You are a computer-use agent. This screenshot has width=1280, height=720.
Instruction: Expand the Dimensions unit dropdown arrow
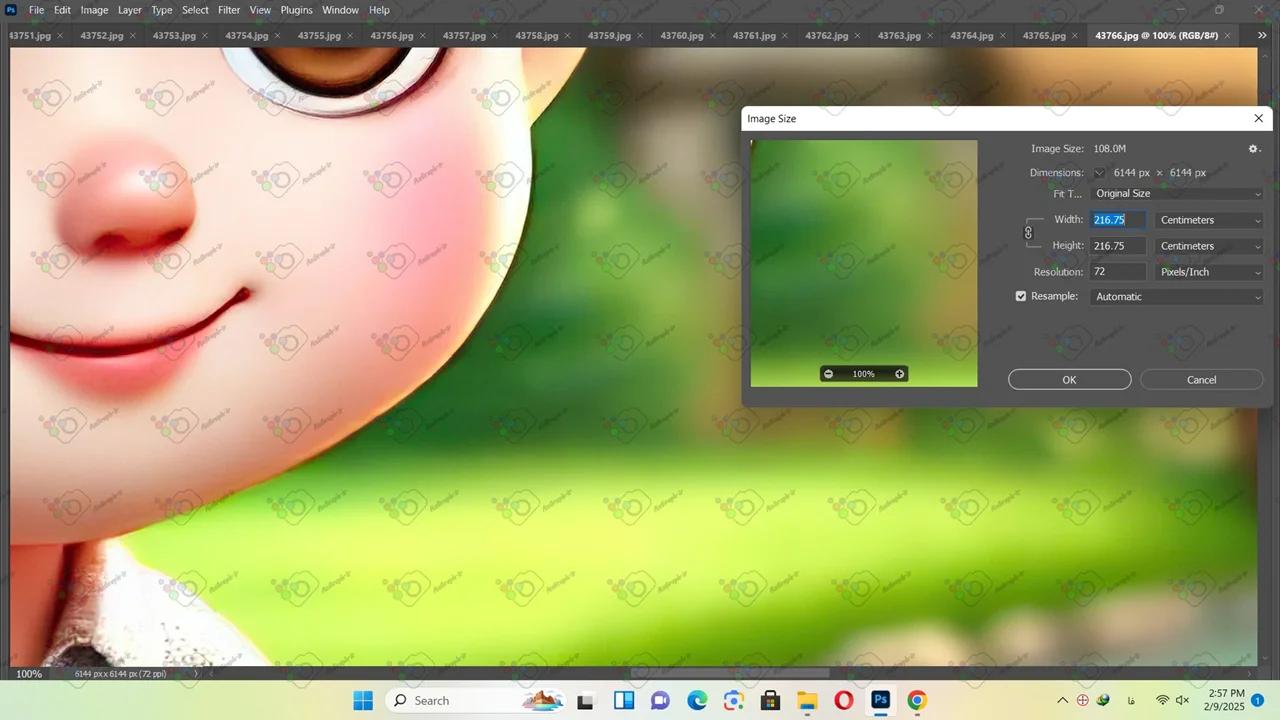tap(1099, 173)
